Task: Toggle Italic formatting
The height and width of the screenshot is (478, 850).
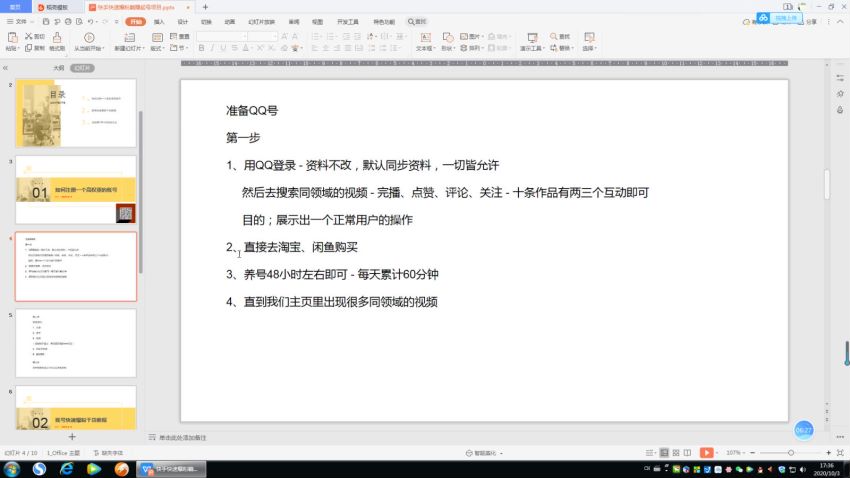Action: [x=212, y=48]
